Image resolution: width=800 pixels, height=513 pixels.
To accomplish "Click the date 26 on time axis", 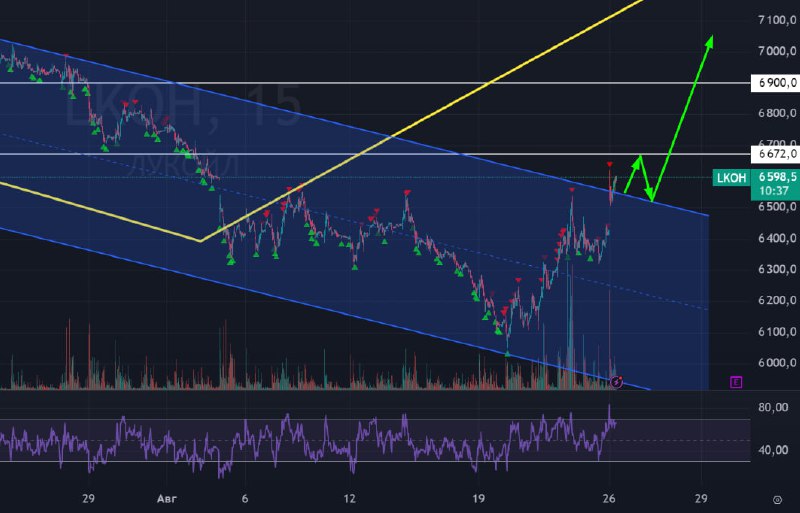I will pos(609,499).
